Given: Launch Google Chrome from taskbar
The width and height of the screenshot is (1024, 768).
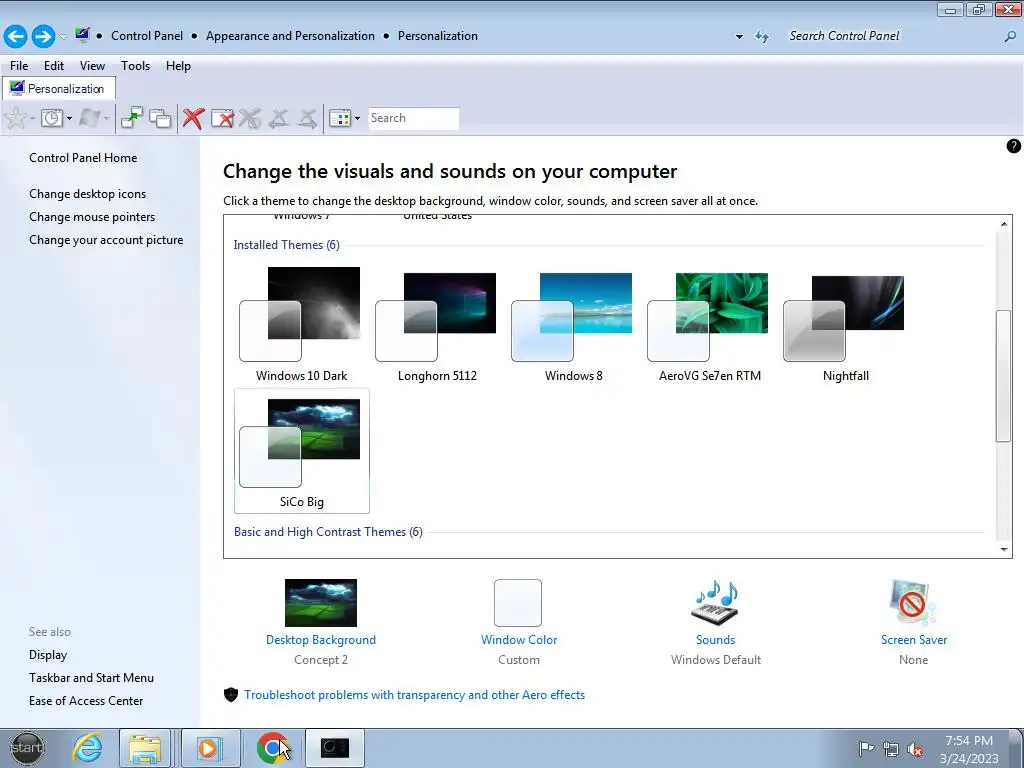Looking at the screenshot, I should (x=272, y=748).
